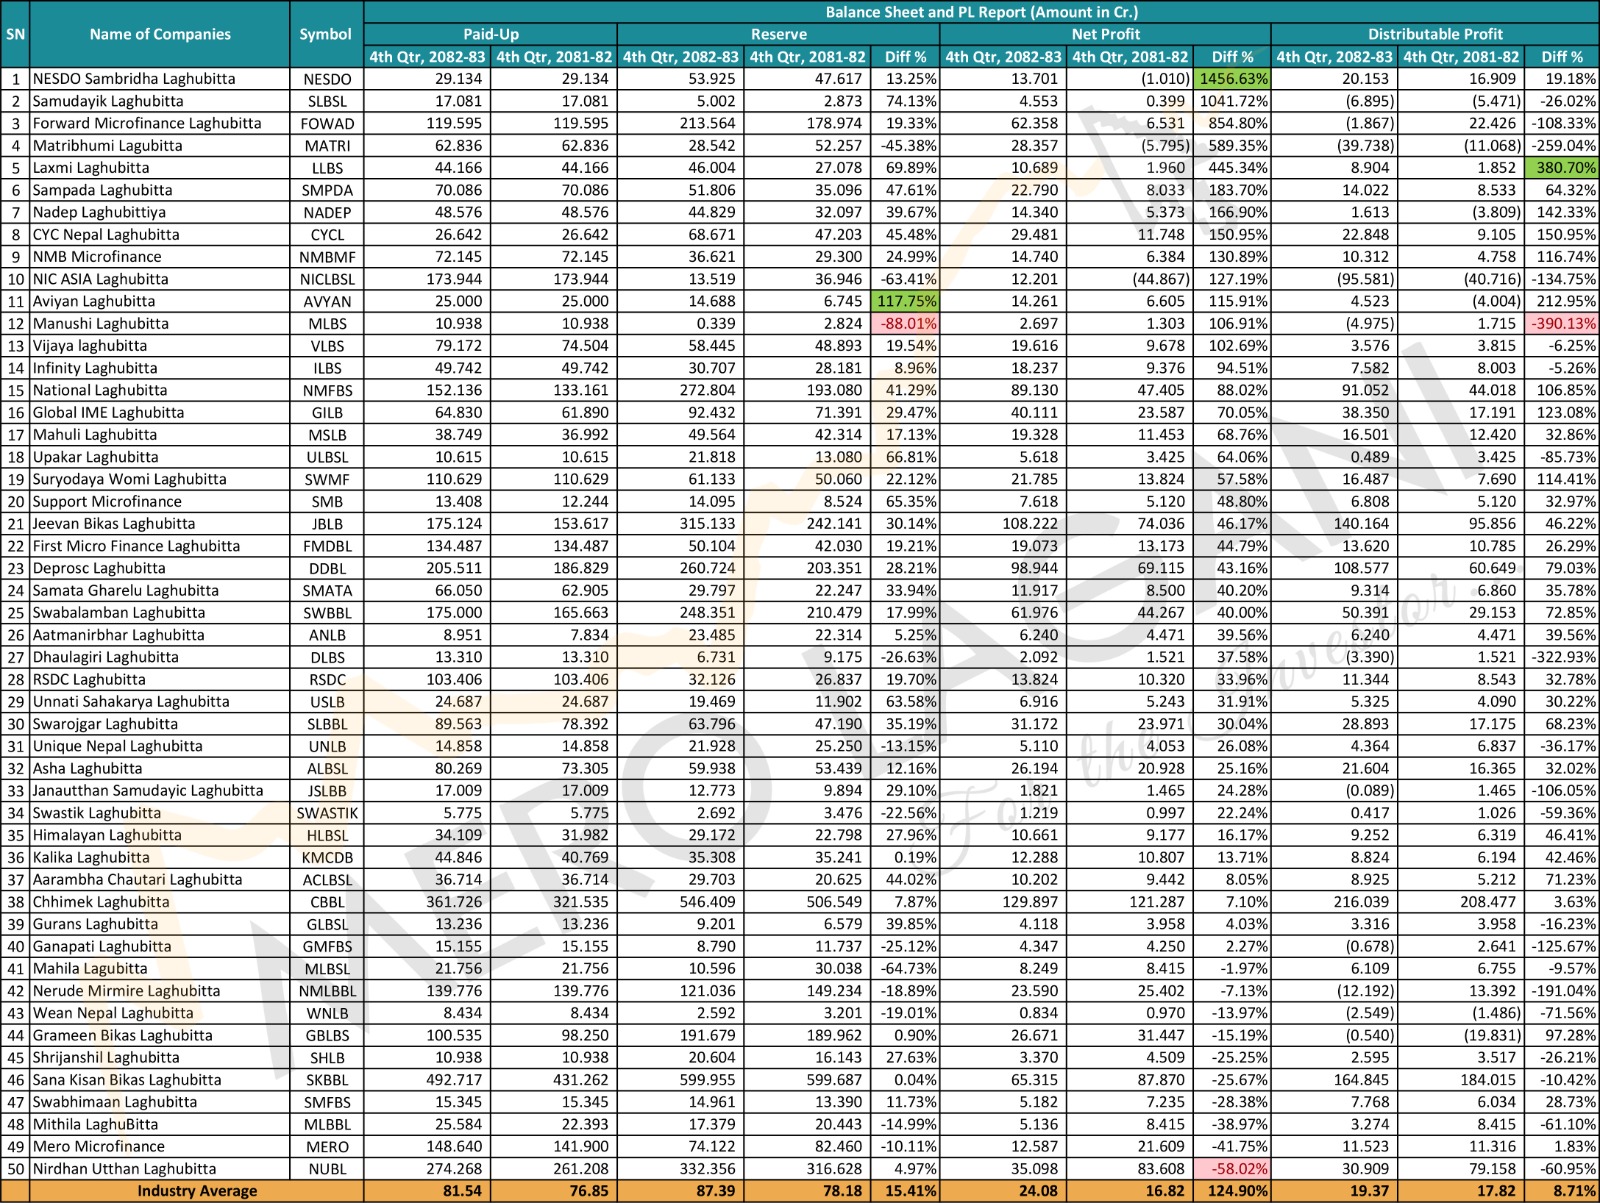The height and width of the screenshot is (1203, 1600).
Task: Click 'Samata Gharelu Laghubitta' company name
Action: [125, 590]
